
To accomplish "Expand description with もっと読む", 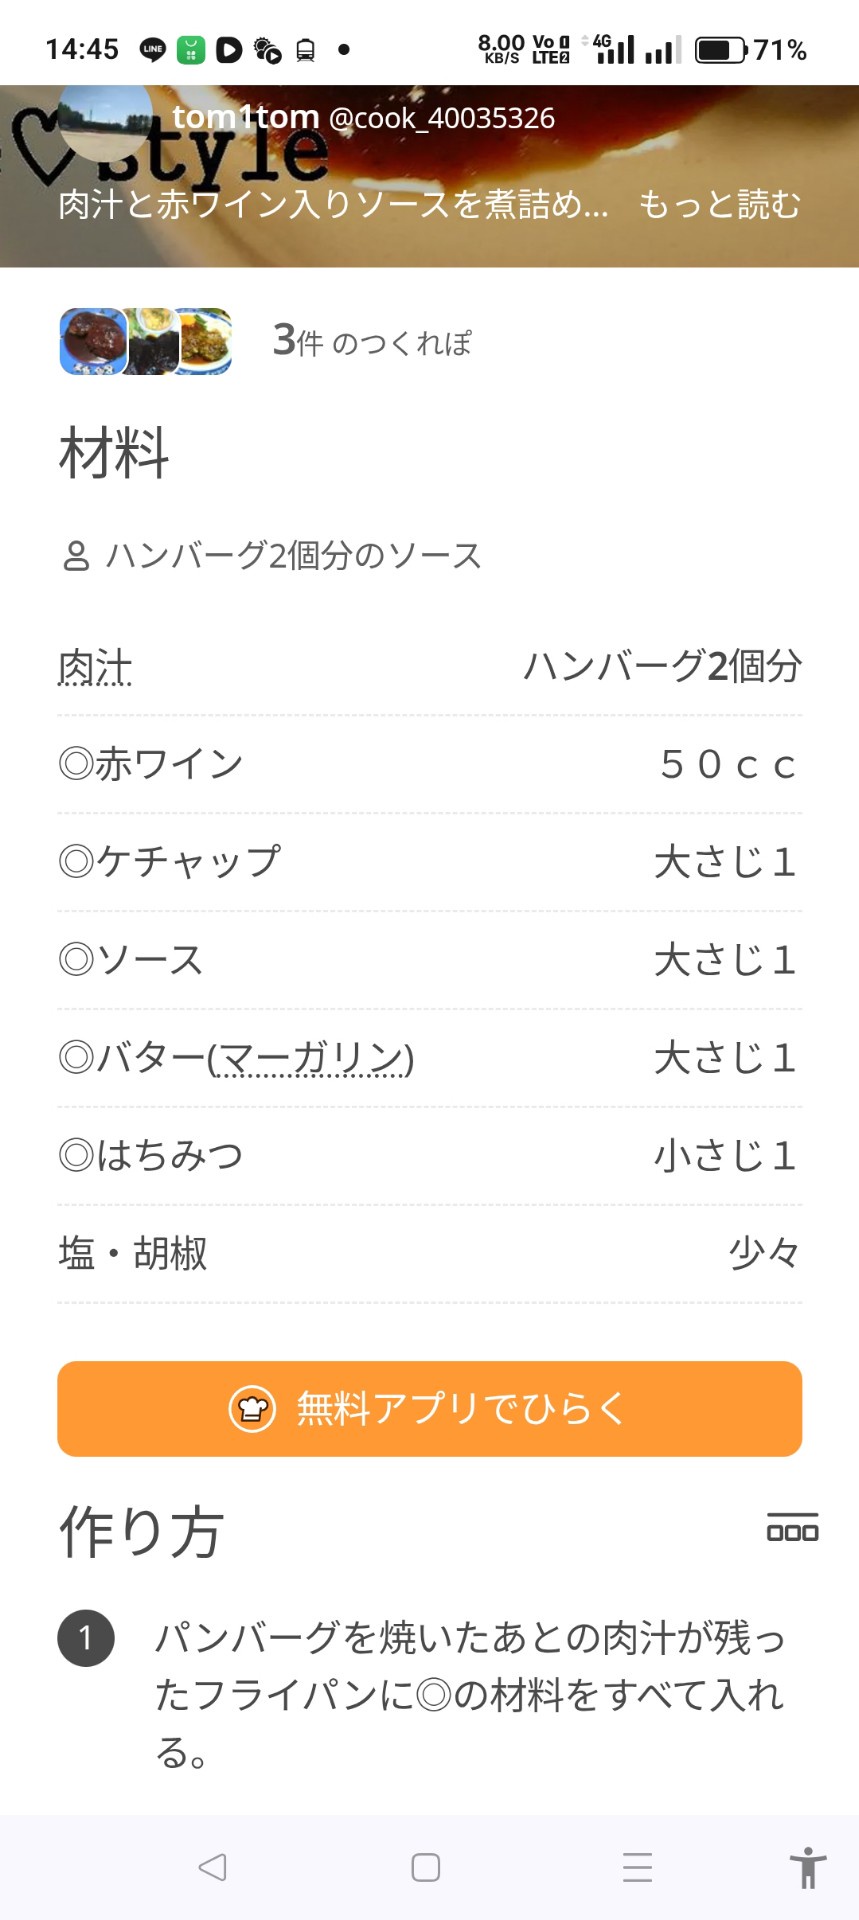I will click(x=720, y=204).
